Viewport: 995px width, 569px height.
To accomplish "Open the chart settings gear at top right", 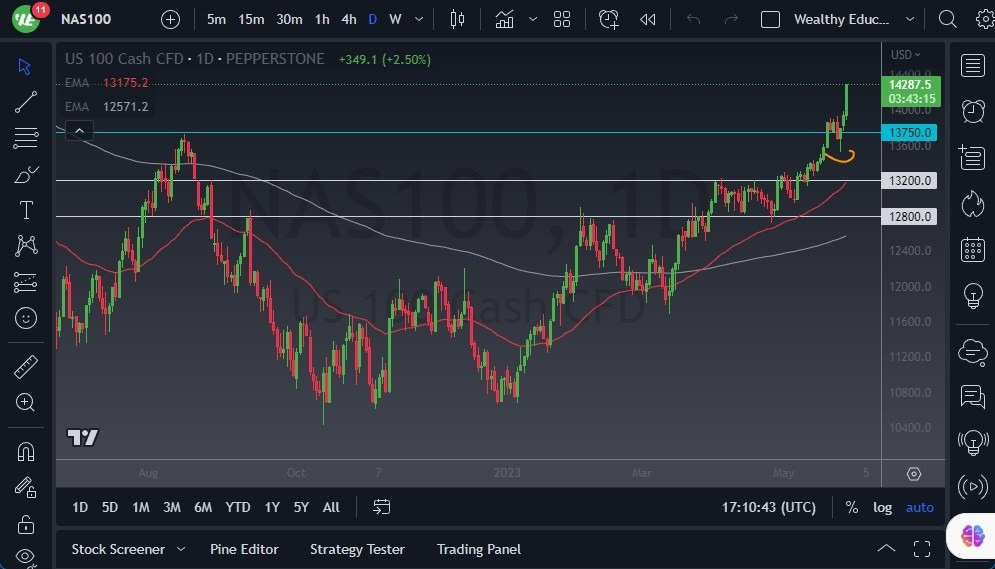I will 985,20.
